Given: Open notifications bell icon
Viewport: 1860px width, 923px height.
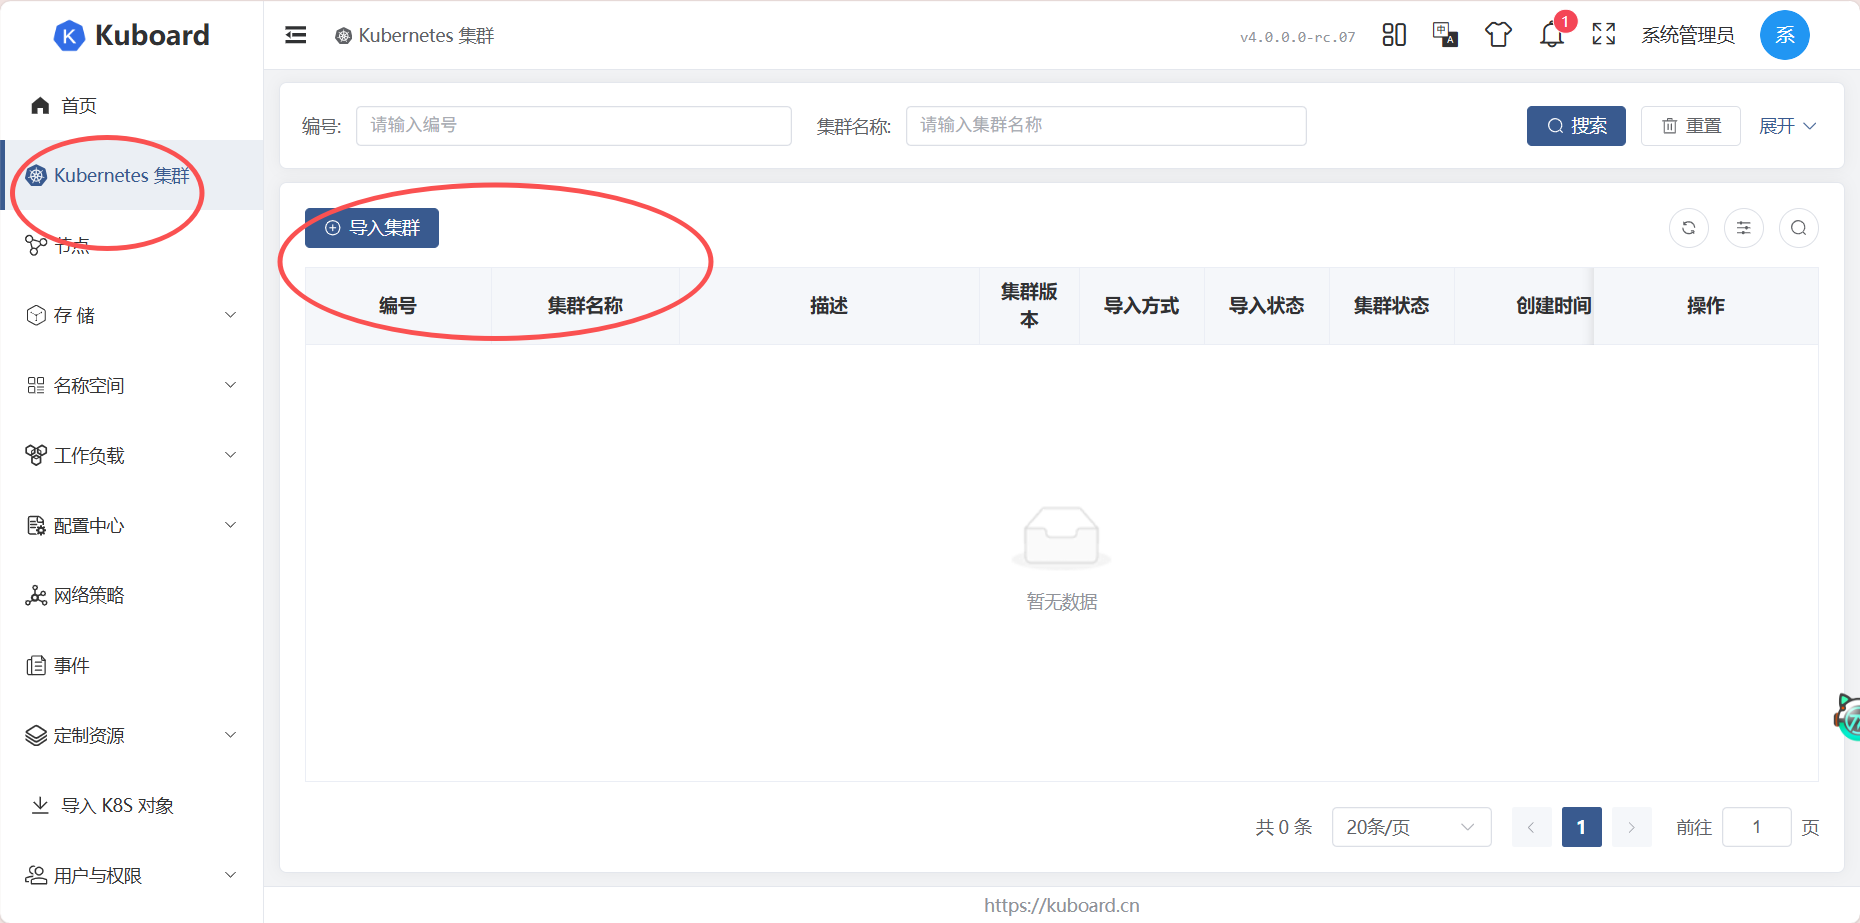Looking at the screenshot, I should coord(1552,35).
